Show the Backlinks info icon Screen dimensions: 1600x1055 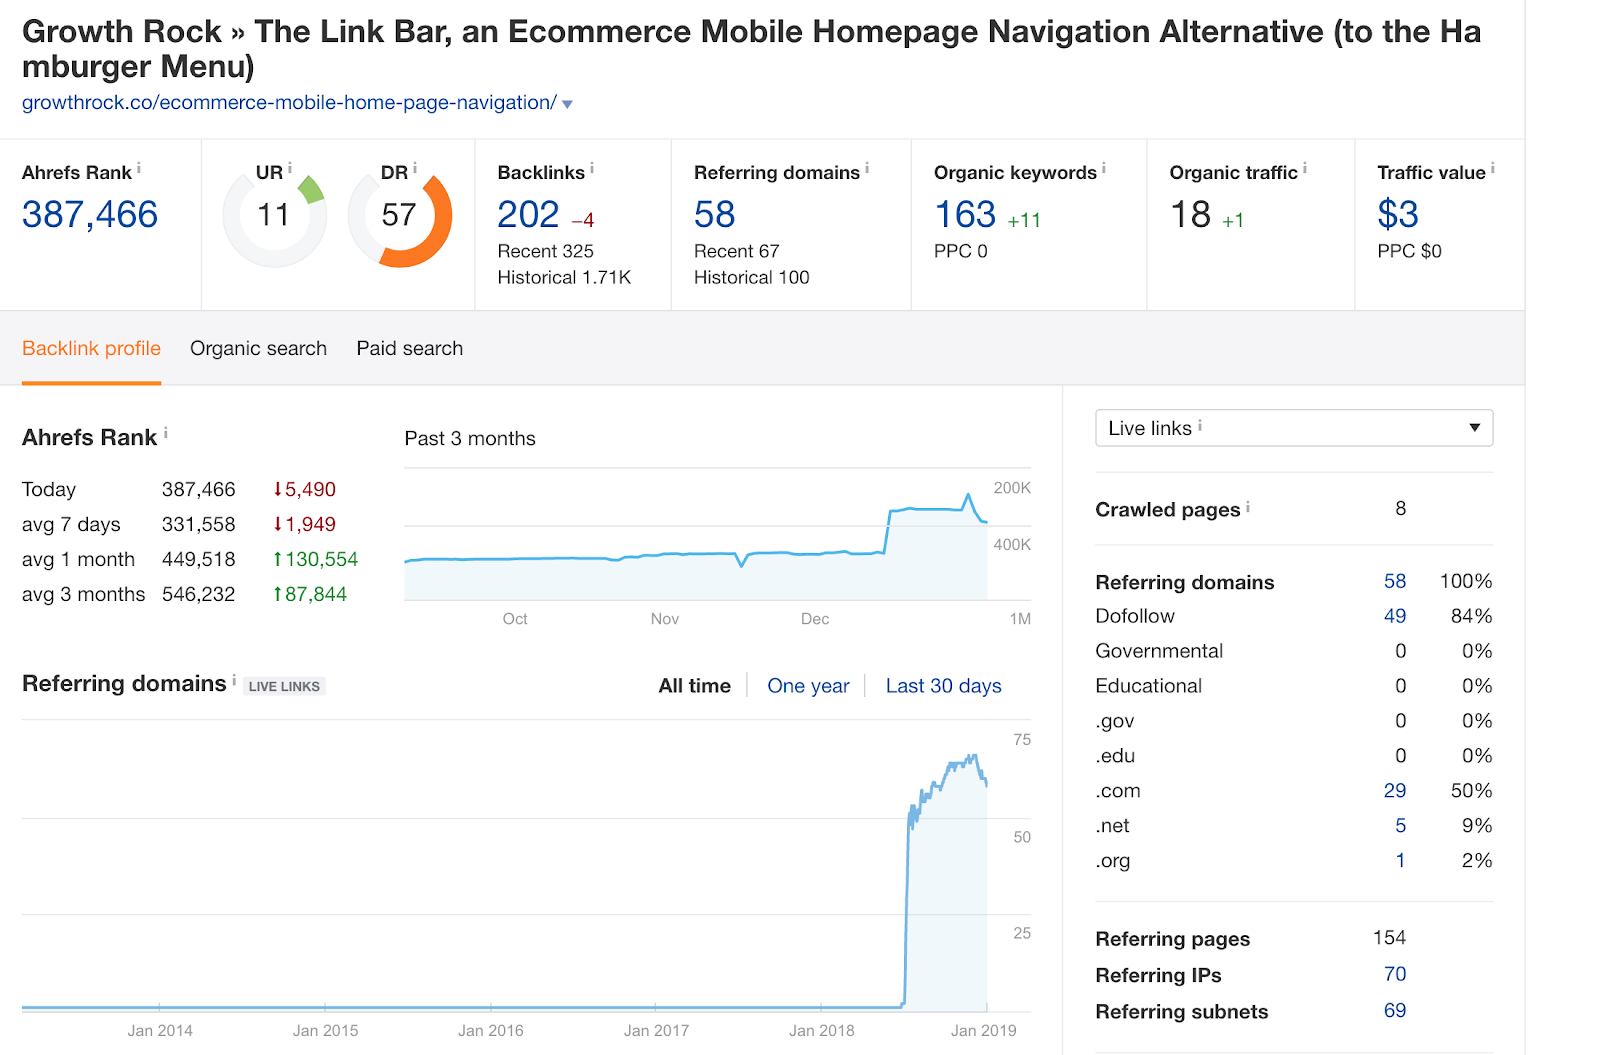click(592, 168)
